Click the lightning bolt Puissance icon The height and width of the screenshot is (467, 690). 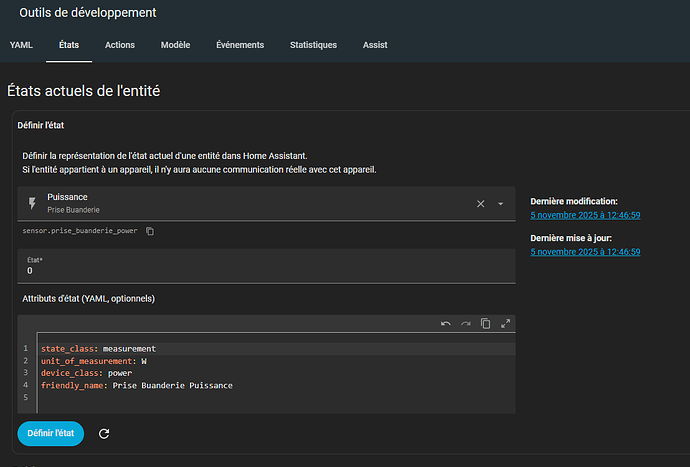pos(32,203)
